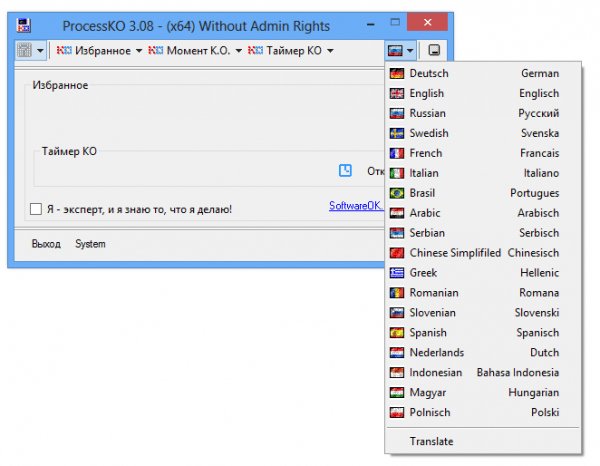Select Deutsch language entry
The image size is (600, 466).
pos(483,73)
